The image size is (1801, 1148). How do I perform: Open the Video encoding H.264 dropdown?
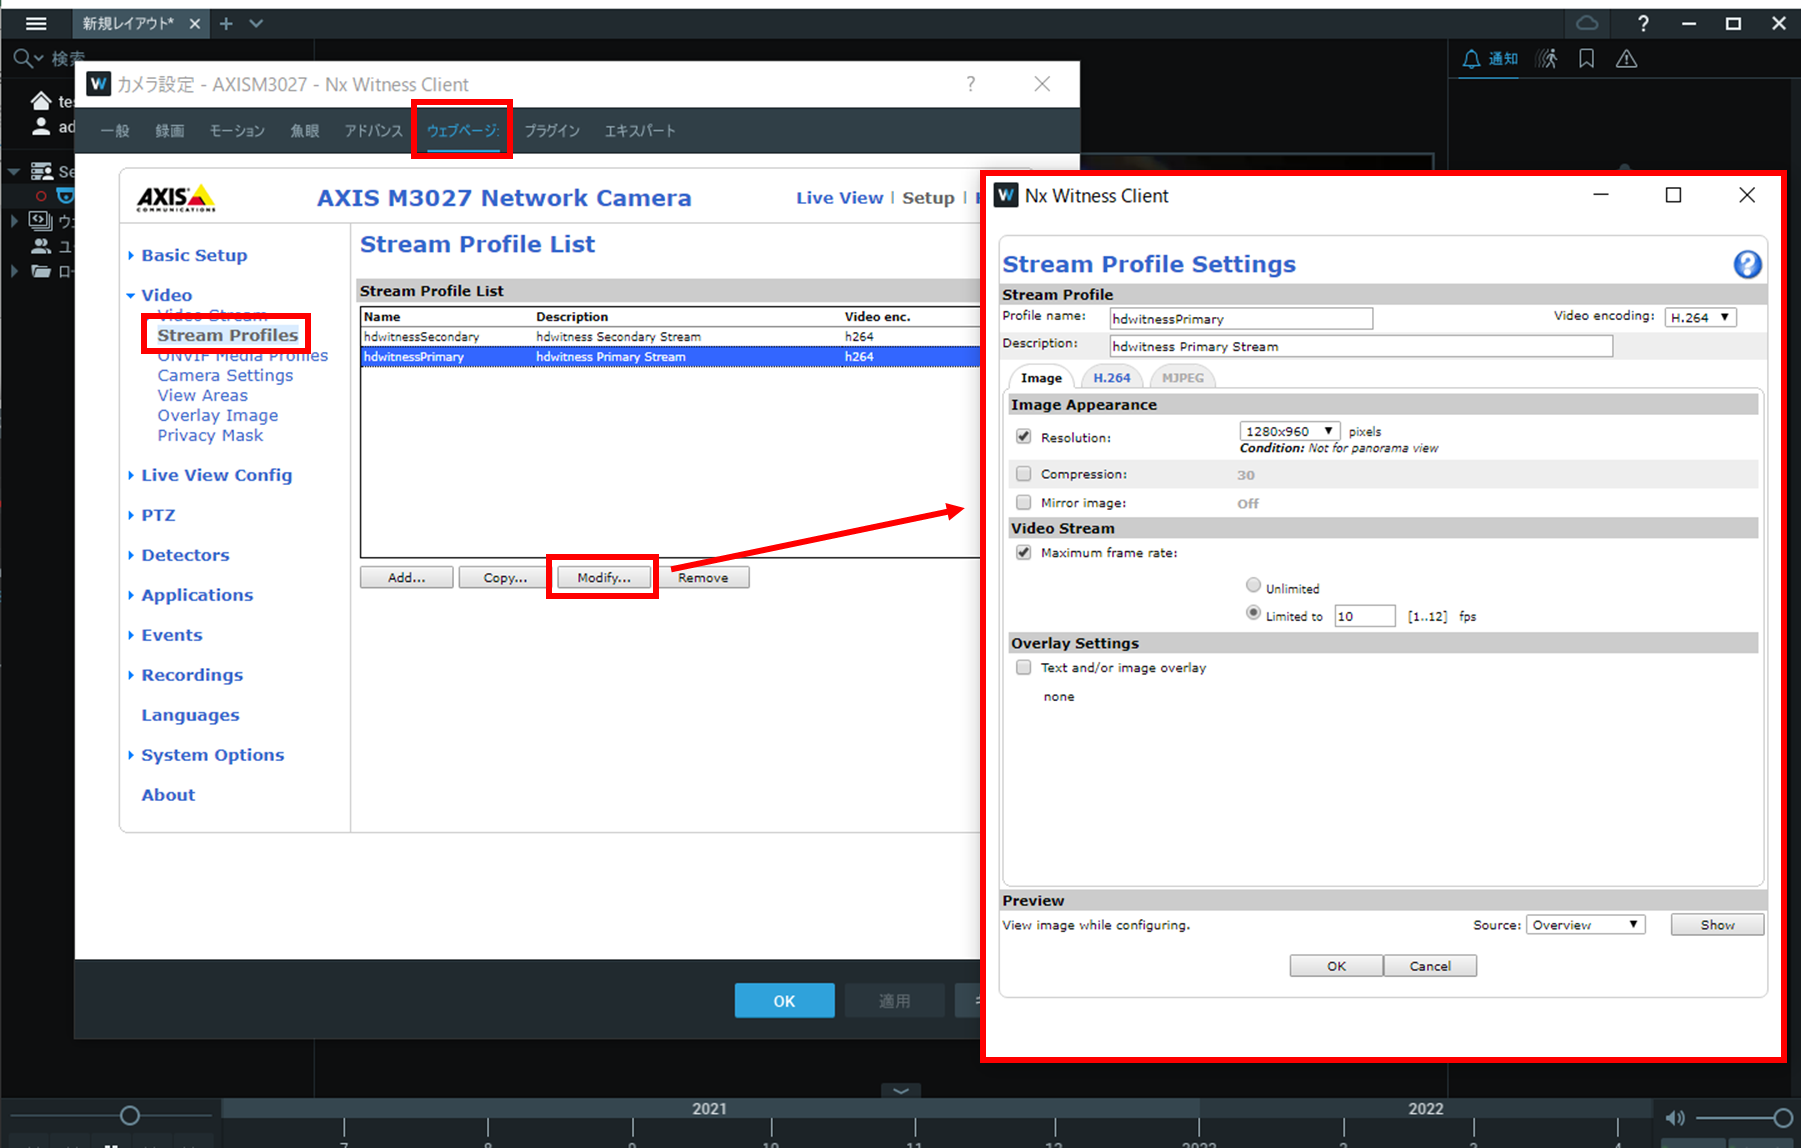click(x=1700, y=317)
